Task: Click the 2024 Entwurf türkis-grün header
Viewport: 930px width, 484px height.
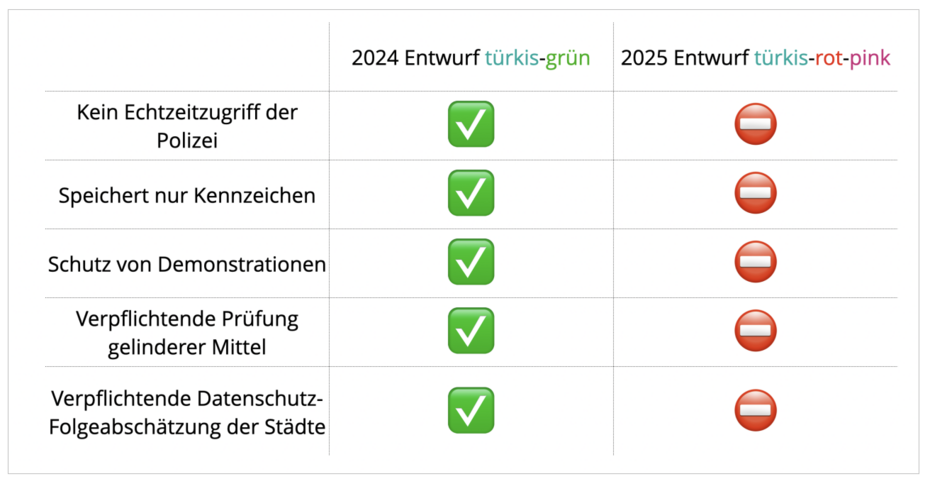Action: (470, 58)
